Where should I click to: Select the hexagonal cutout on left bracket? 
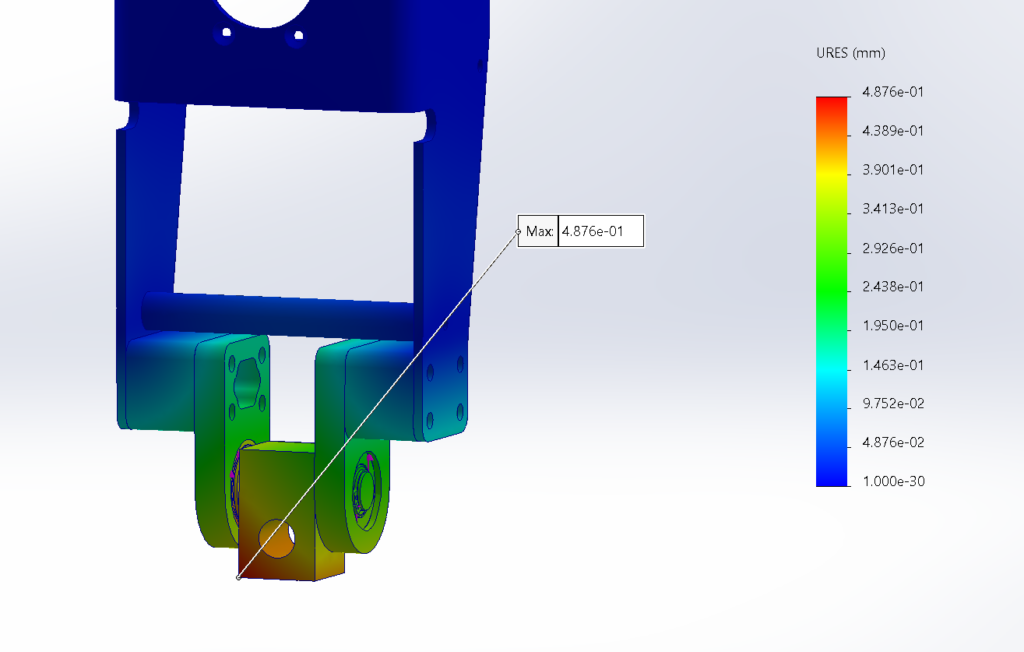[x=247, y=383]
